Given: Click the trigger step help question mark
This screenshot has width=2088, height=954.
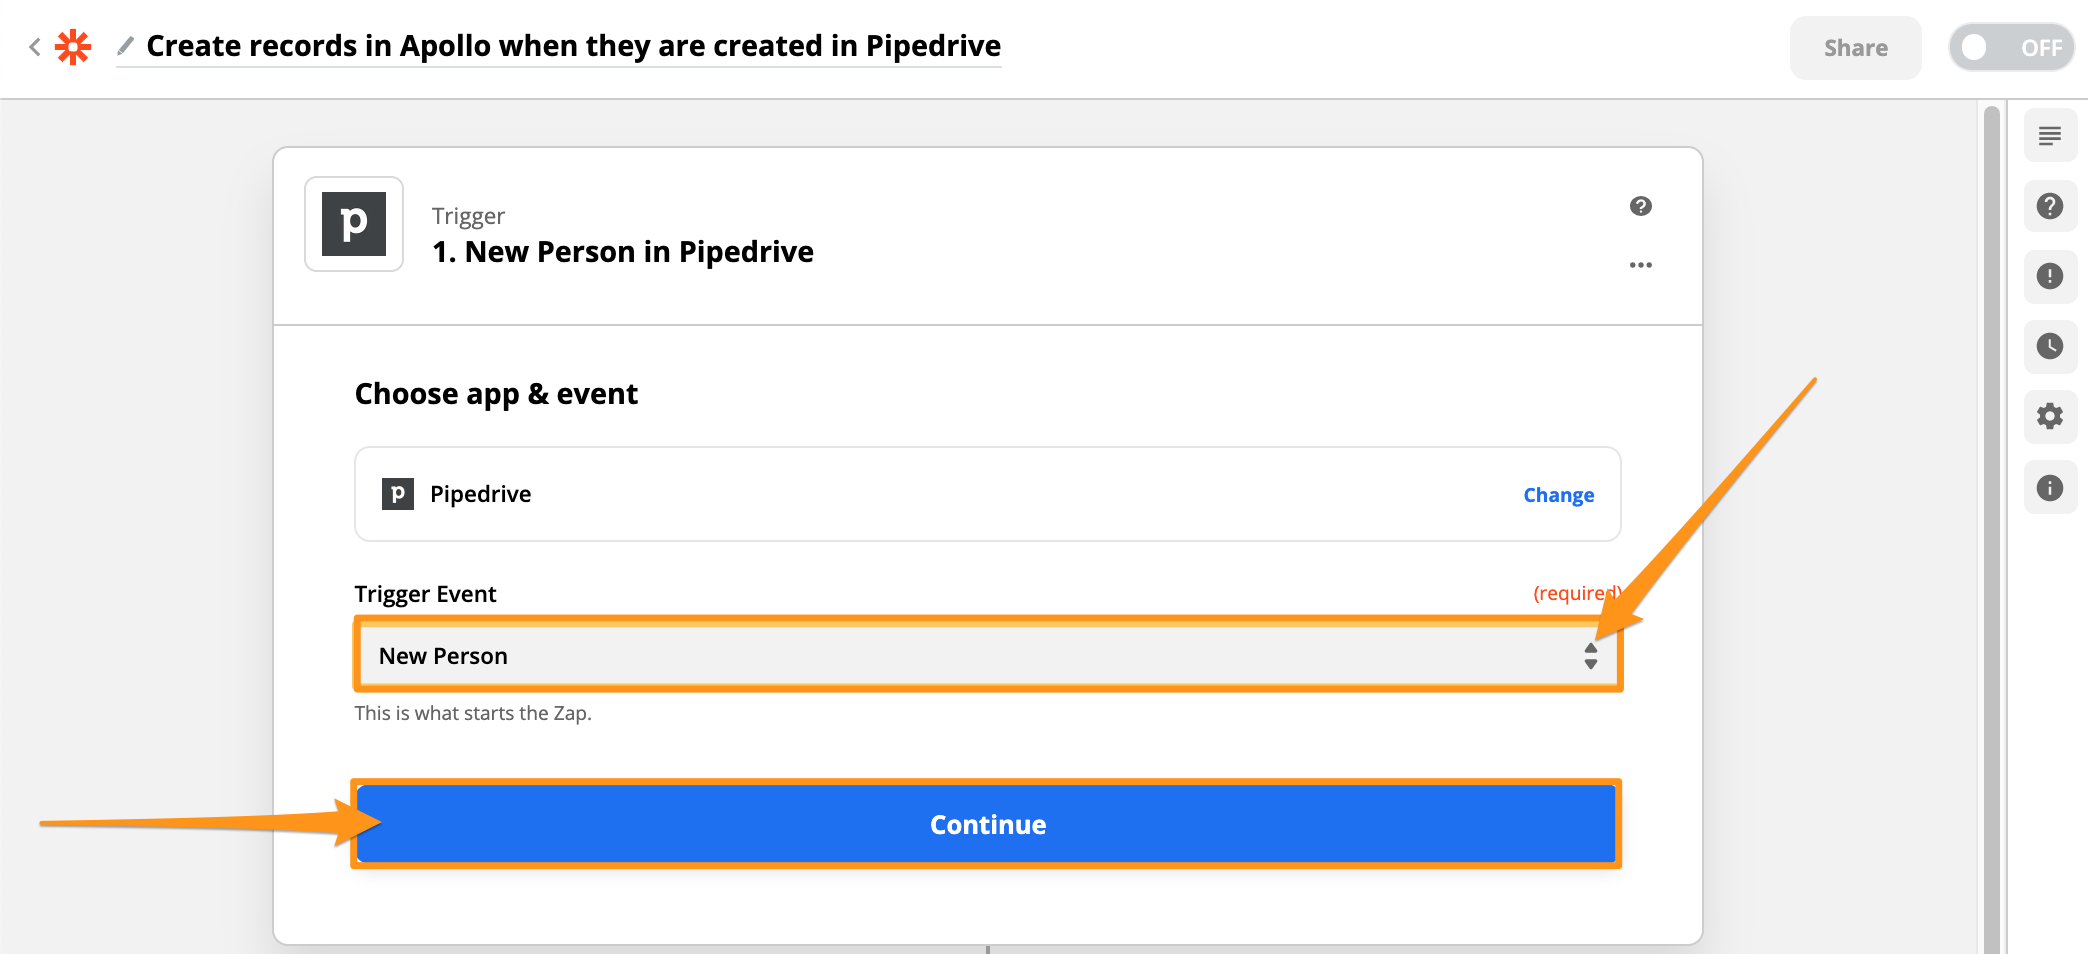Looking at the screenshot, I should click(1641, 206).
